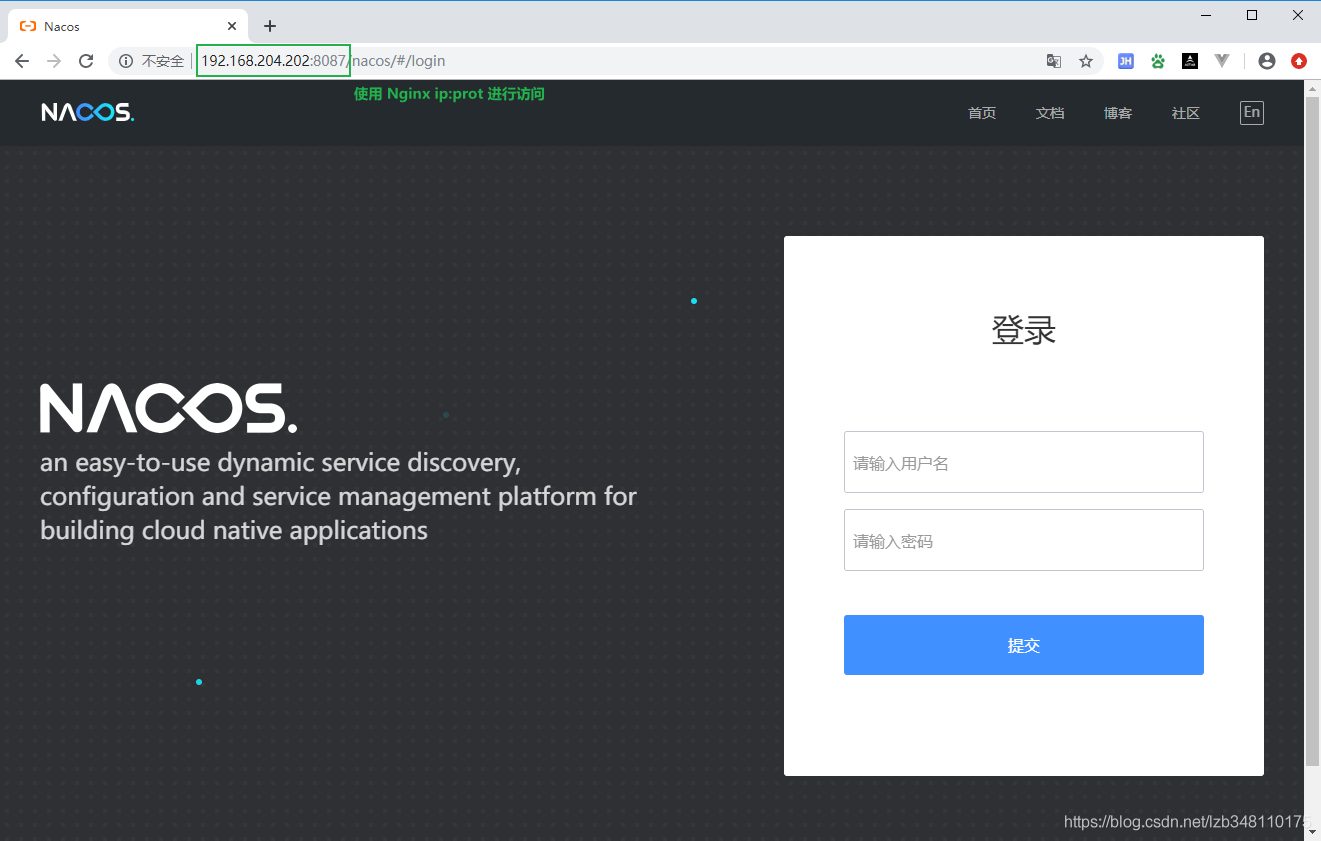Image resolution: width=1321 pixels, height=841 pixels.
Task: Open the 社区 community link
Action: 1186,113
